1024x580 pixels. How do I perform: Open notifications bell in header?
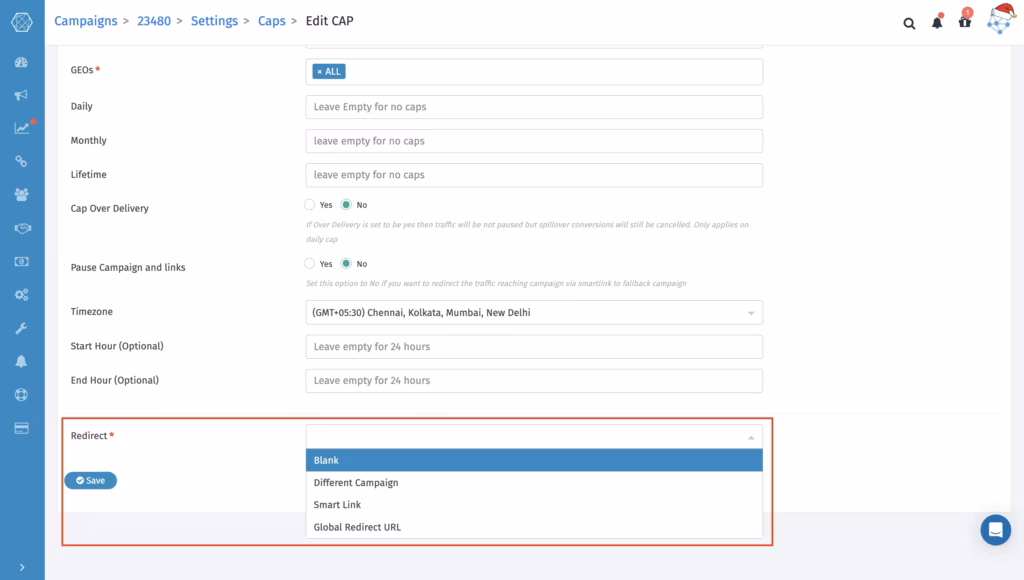click(x=937, y=22)
